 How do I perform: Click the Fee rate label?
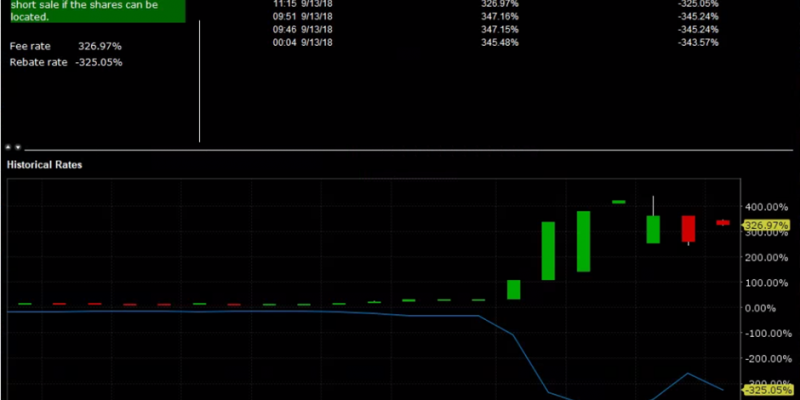[x=30, y=47]
